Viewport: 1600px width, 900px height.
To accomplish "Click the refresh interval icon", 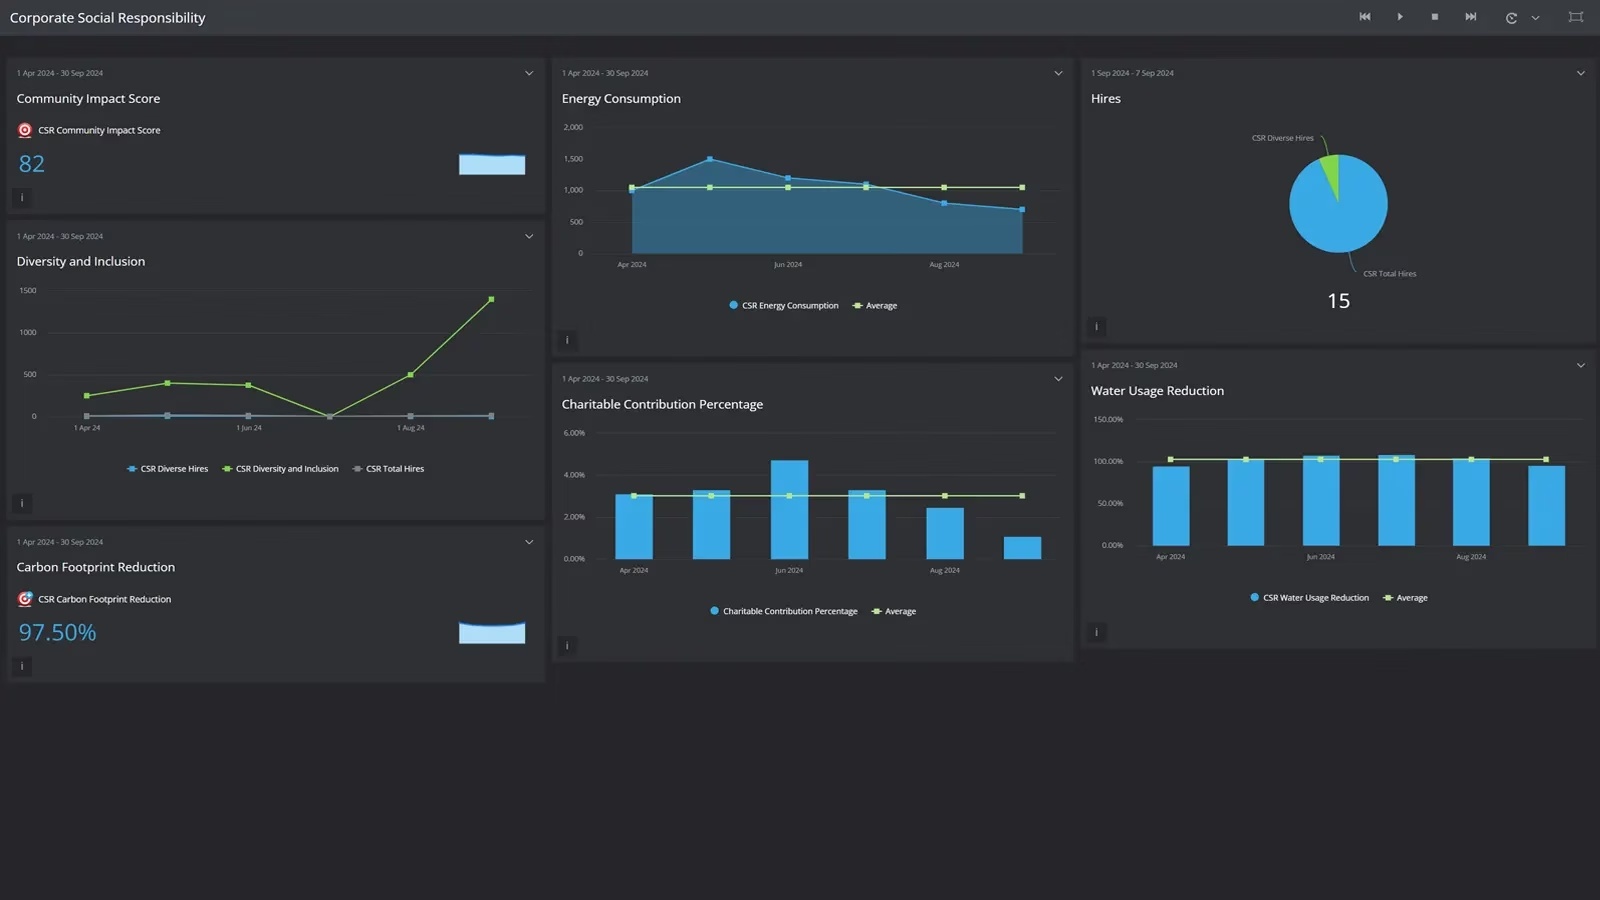I will tap(1511, 17).
